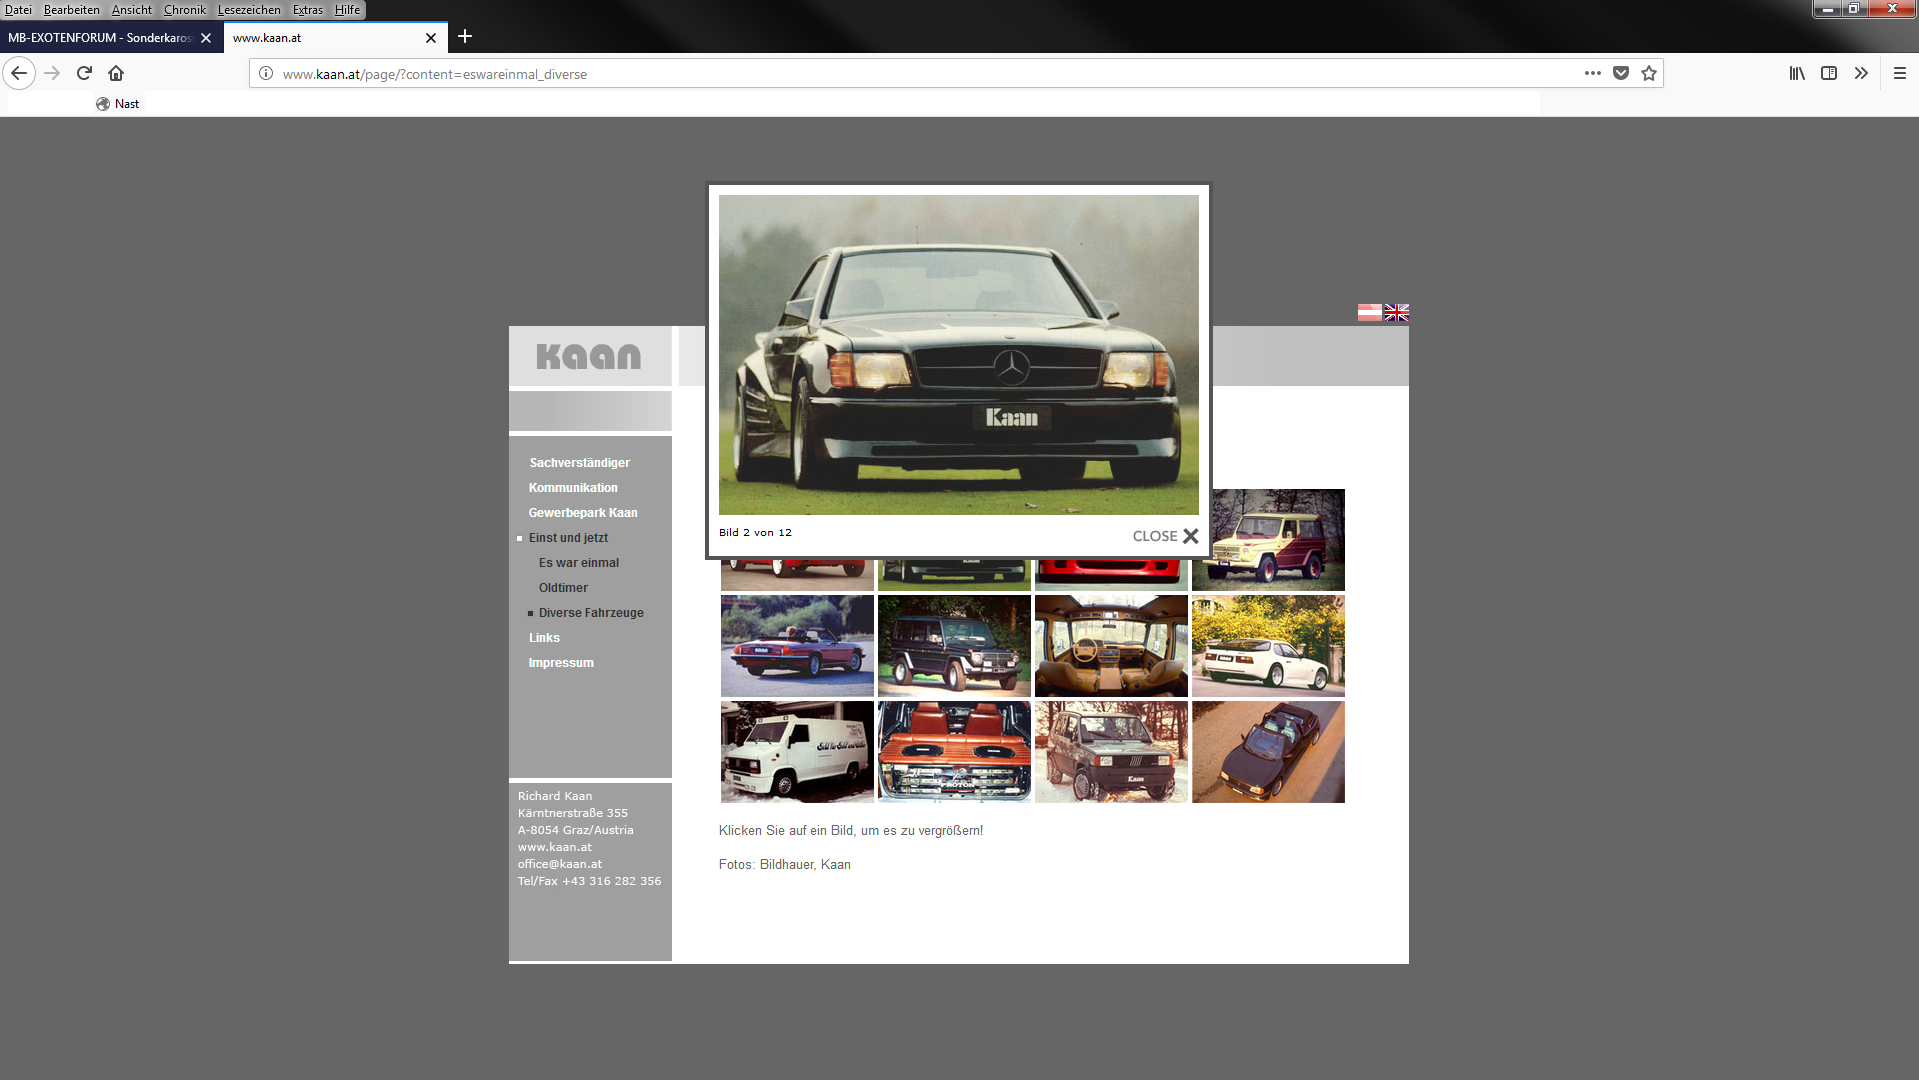The width and height of the screenshot is (1919, 1080).
Task: Select the www.kaan.at tab
Action: (x=325, y=38)
